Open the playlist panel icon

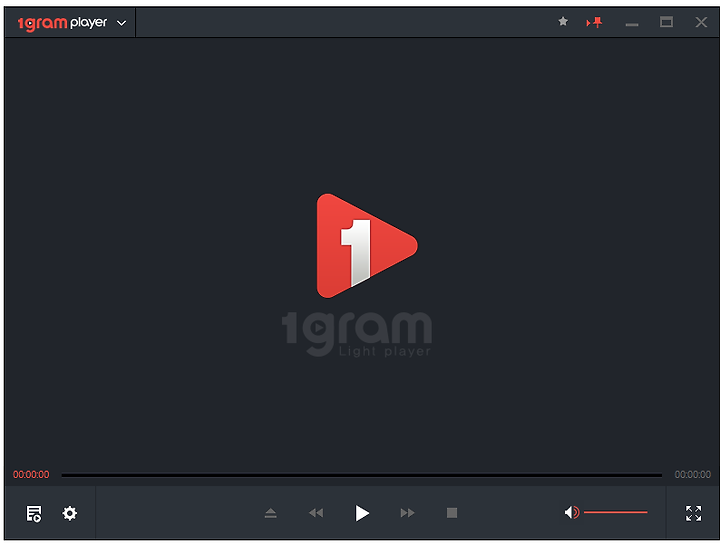tap(34, 514)
